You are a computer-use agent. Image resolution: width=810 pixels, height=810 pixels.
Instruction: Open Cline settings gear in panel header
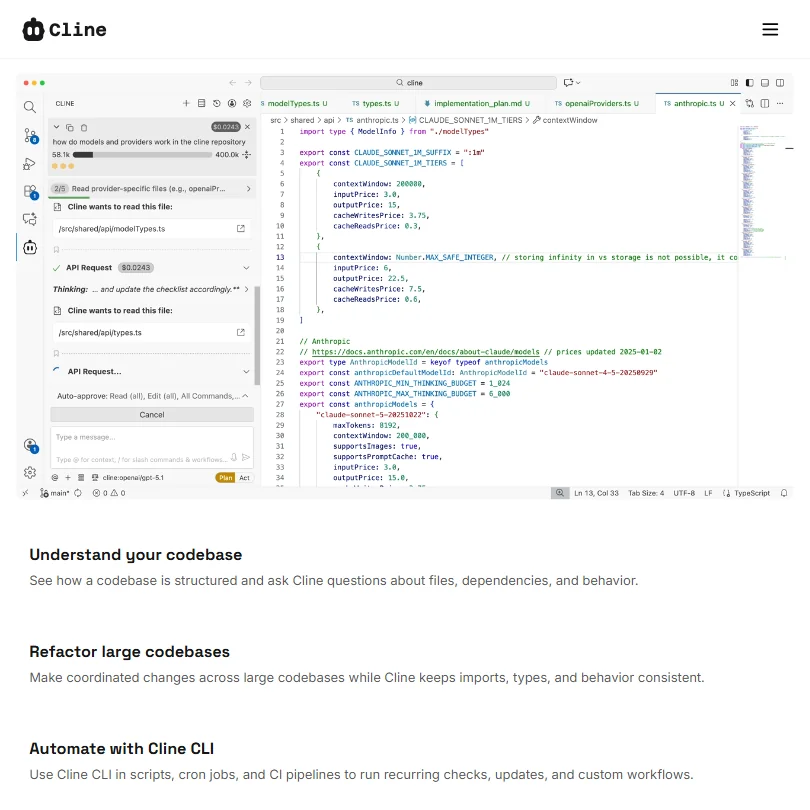[247, 103]
